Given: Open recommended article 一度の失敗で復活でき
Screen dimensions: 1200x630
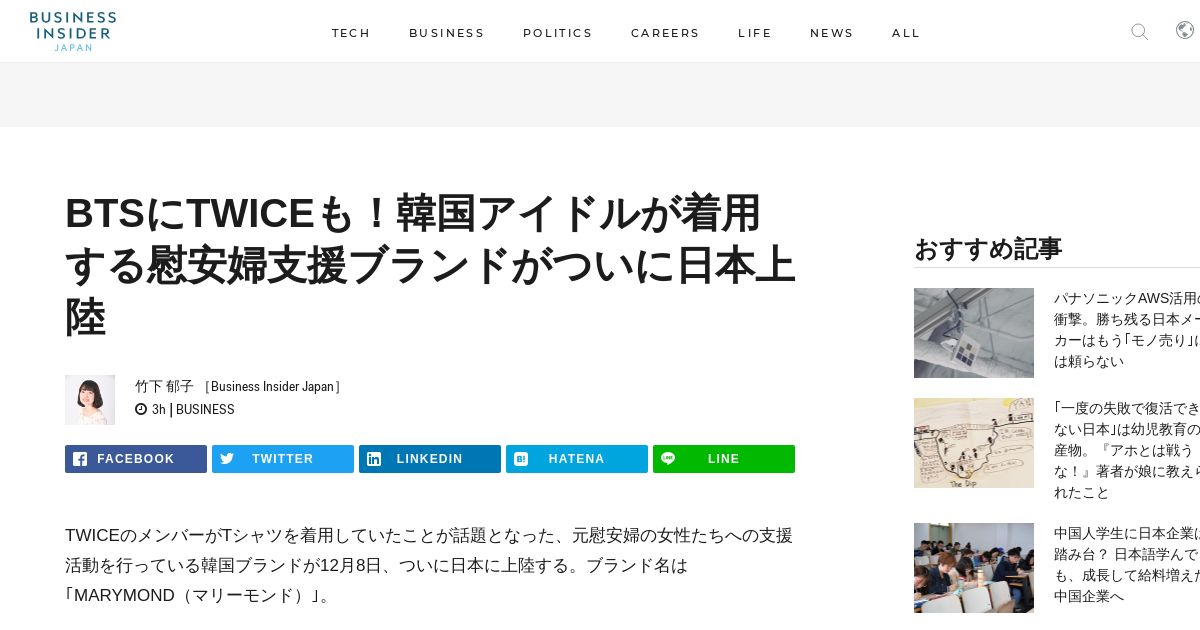Looking at the screenshot, I should click(1127, 450).
